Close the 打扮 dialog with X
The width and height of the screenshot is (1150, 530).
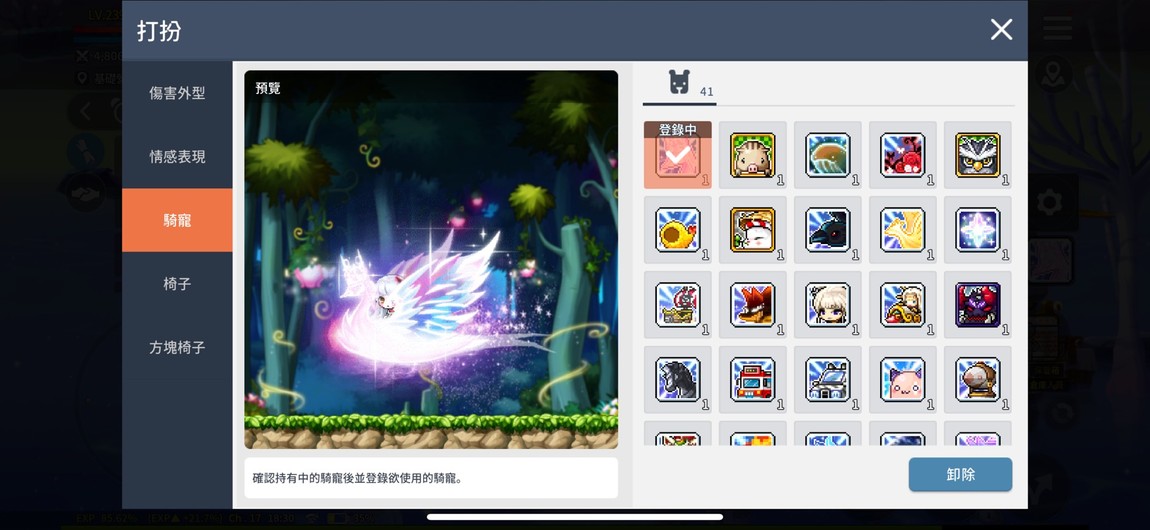coord(1001,30)
